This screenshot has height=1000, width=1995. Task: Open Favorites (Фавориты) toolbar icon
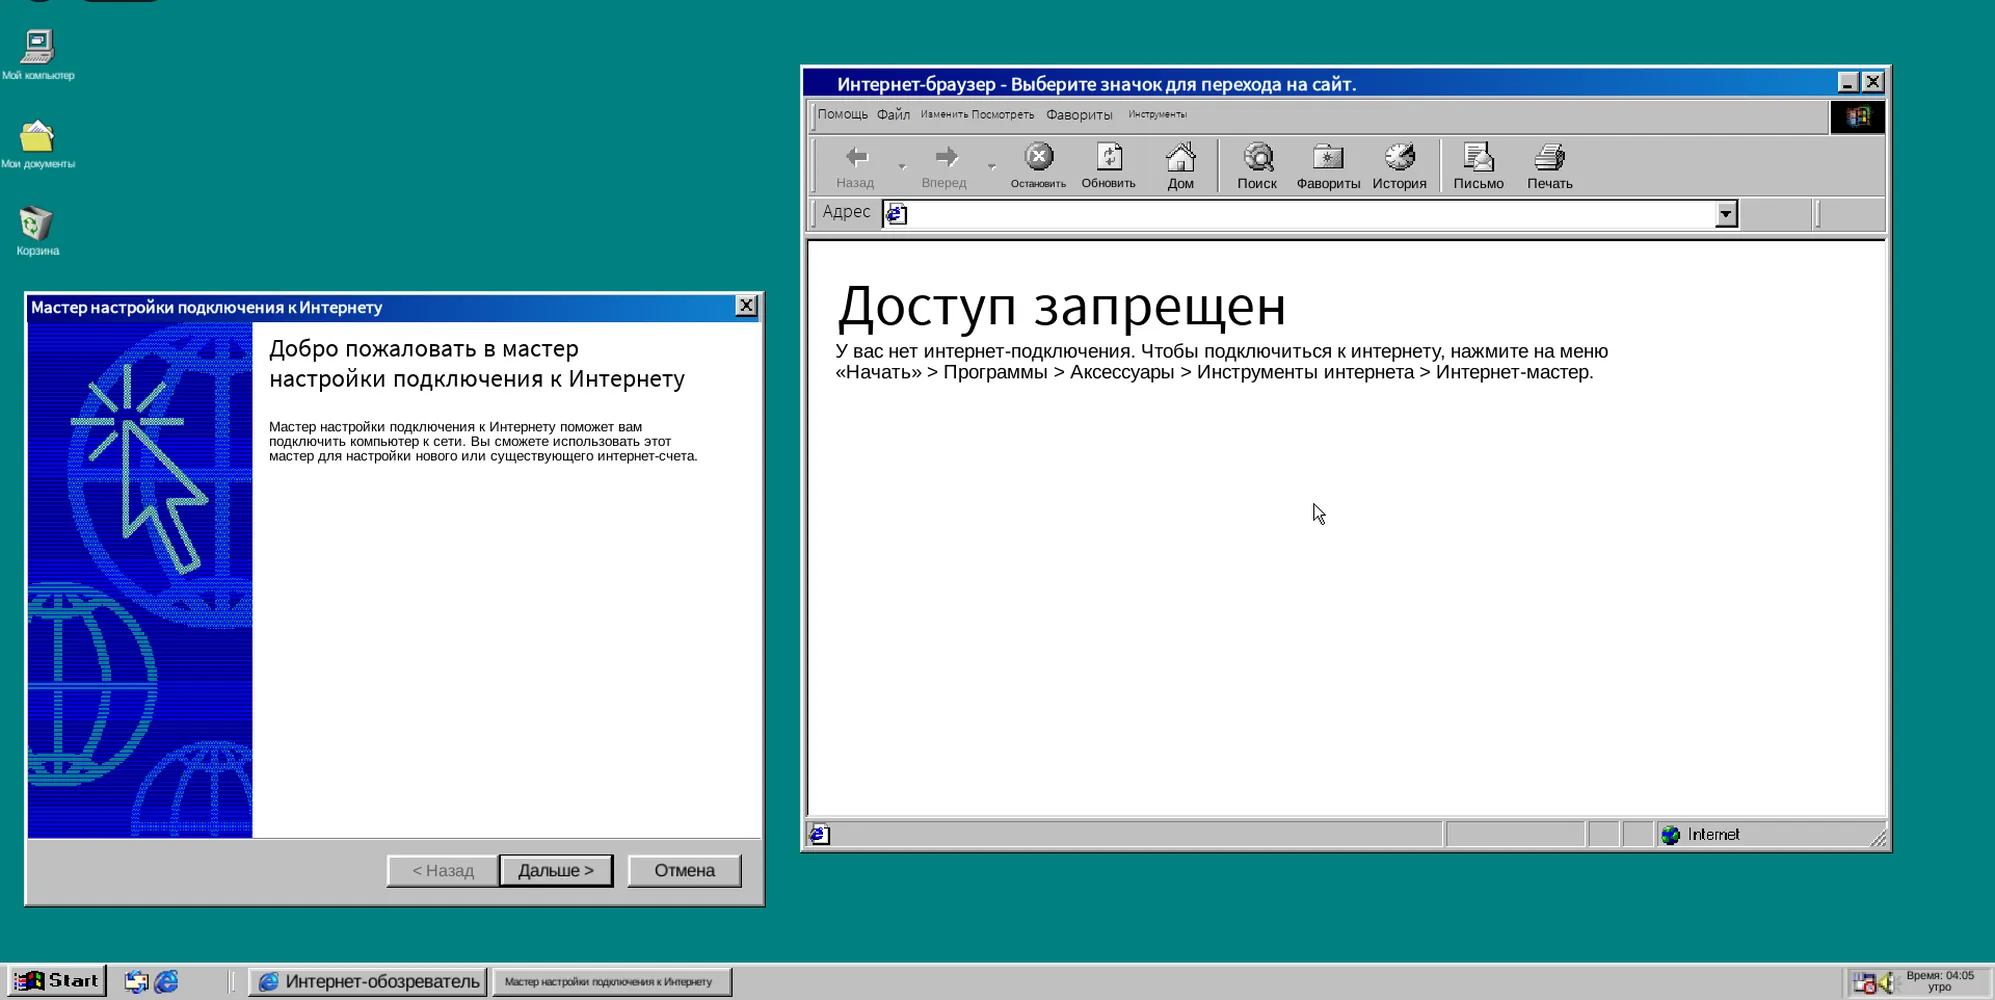[x=1328, y=166]
